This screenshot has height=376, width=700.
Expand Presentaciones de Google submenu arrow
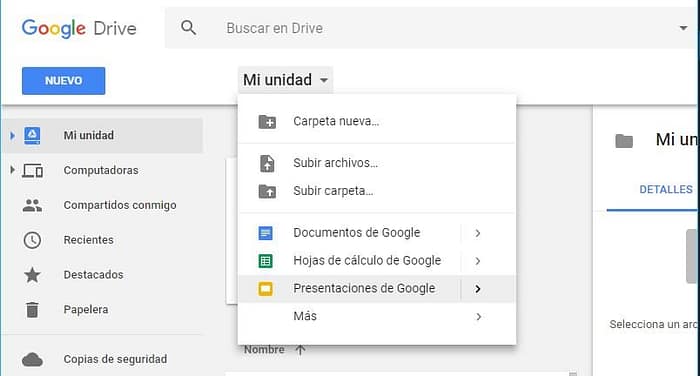478,289
